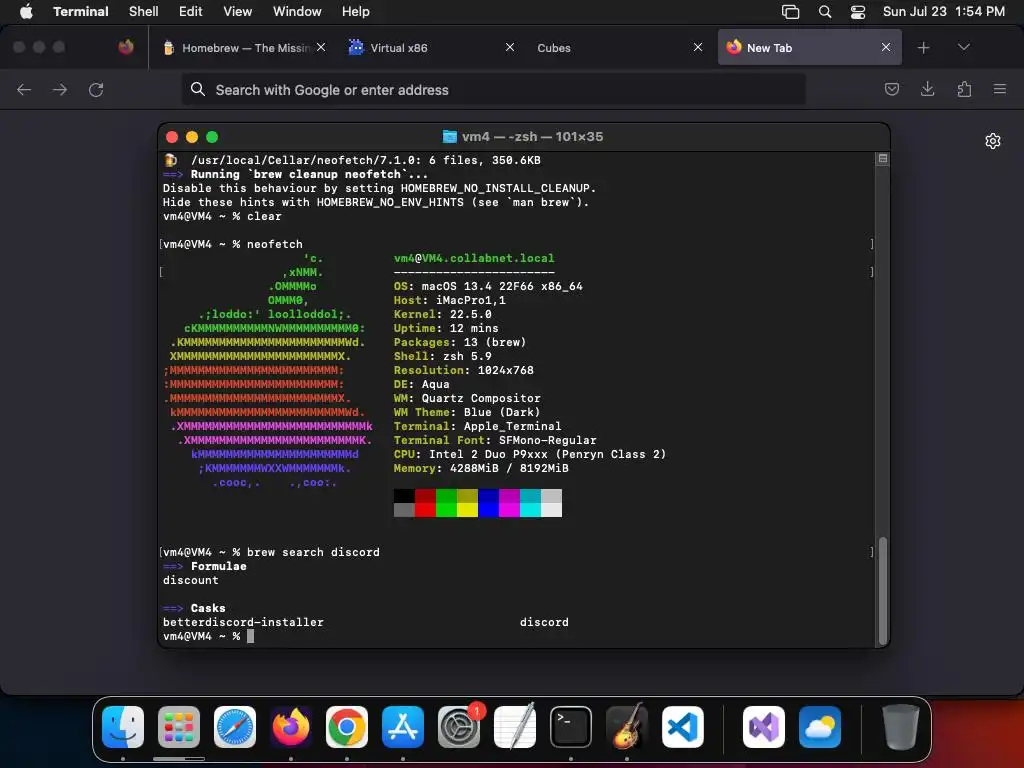This screenshot has height=768, width=1024.
Task: Open the Terminal app menu
Action: [81, 11]
